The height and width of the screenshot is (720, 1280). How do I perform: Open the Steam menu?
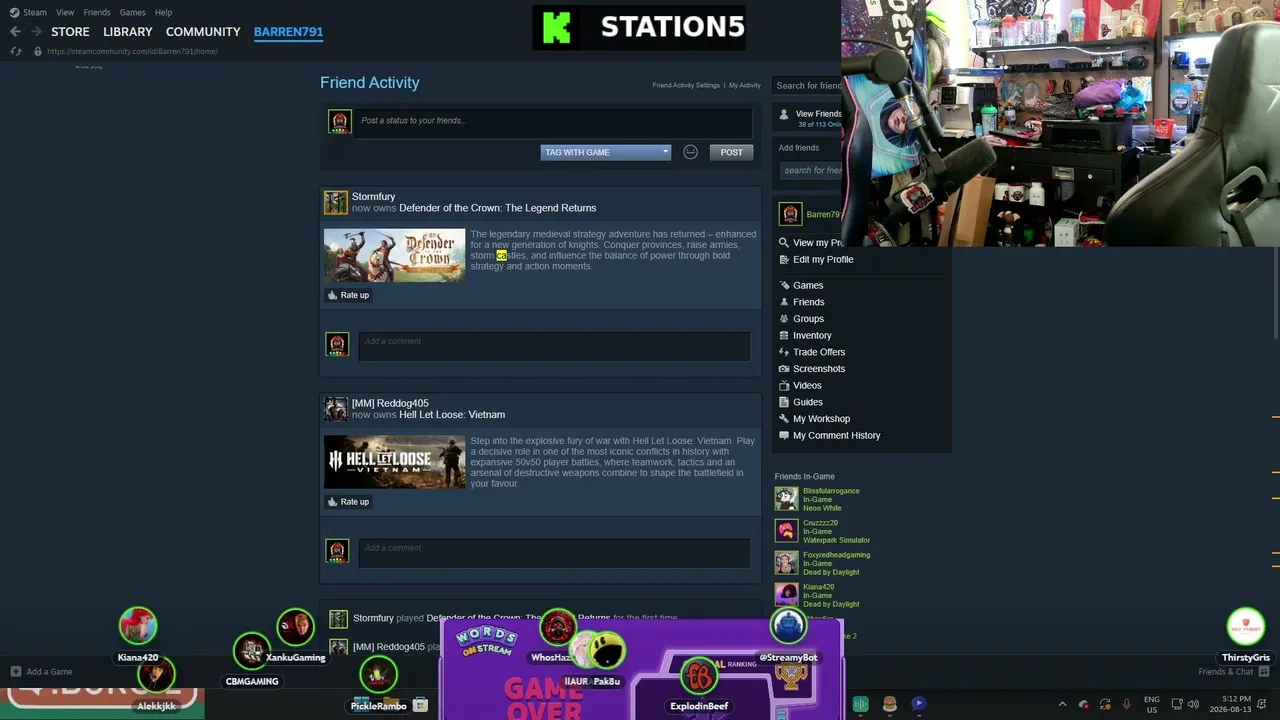point(35,12)
